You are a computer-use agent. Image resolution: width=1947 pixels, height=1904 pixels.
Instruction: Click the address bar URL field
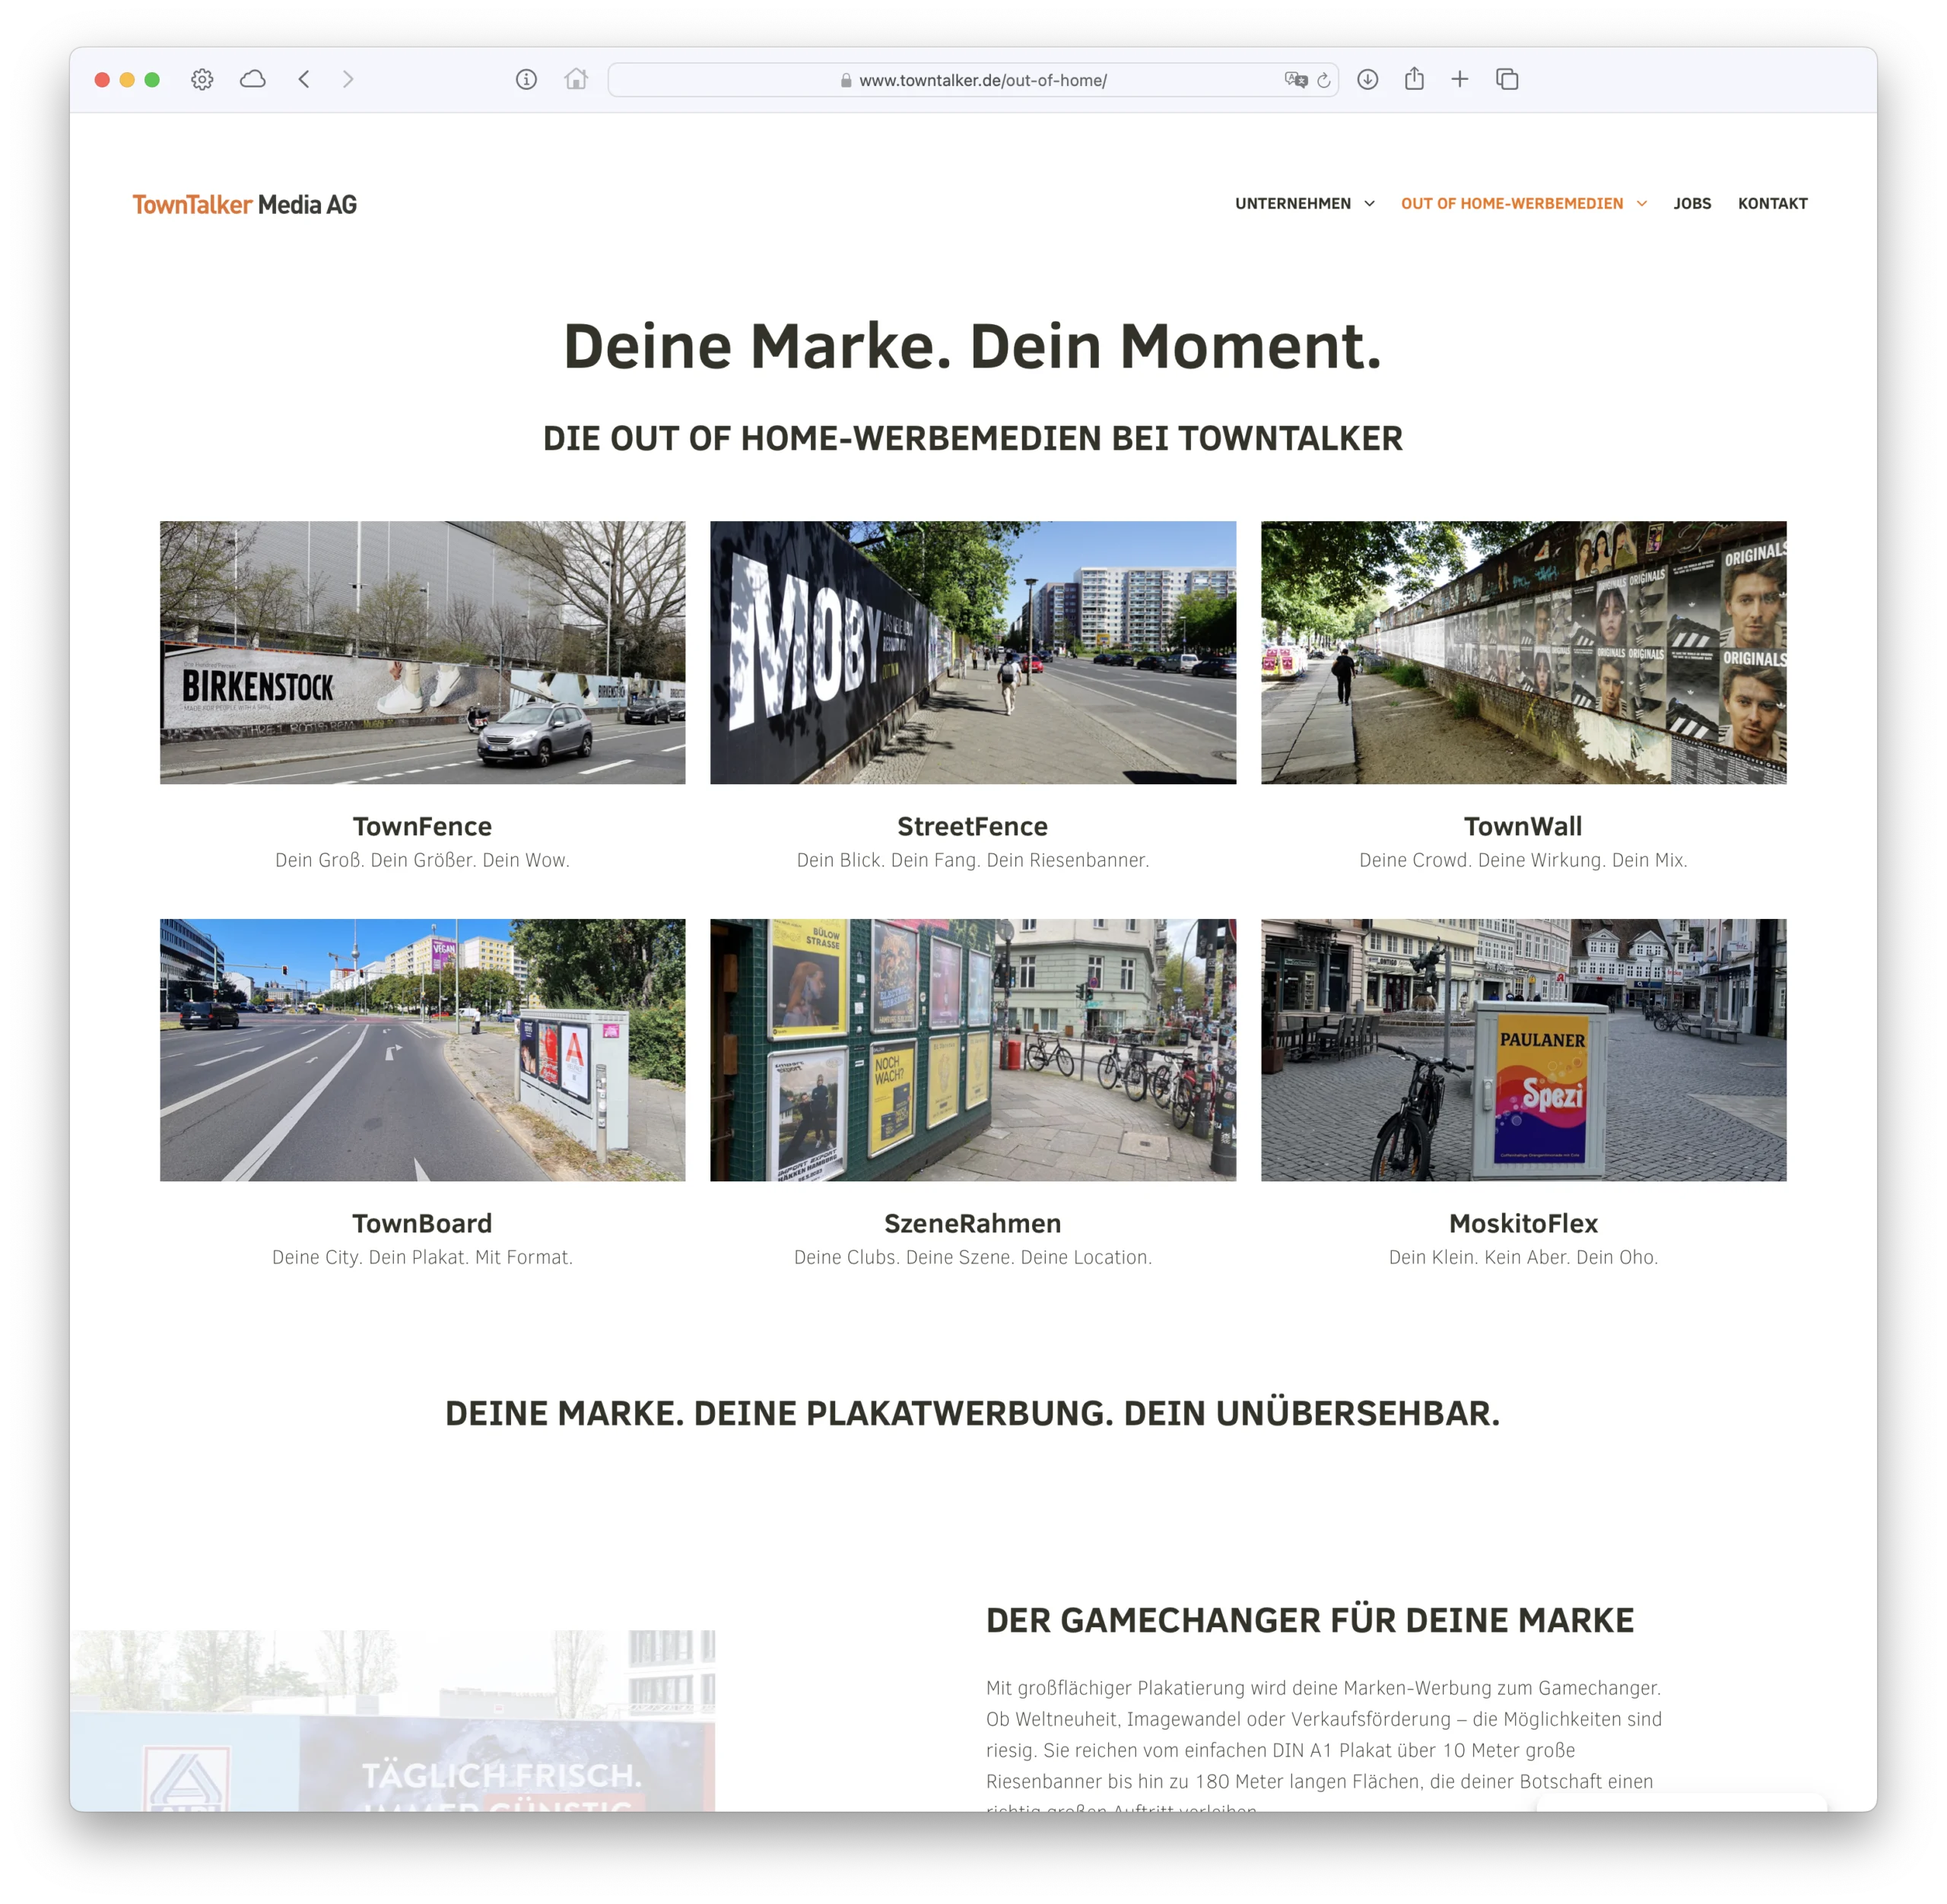tap(973, 80)
